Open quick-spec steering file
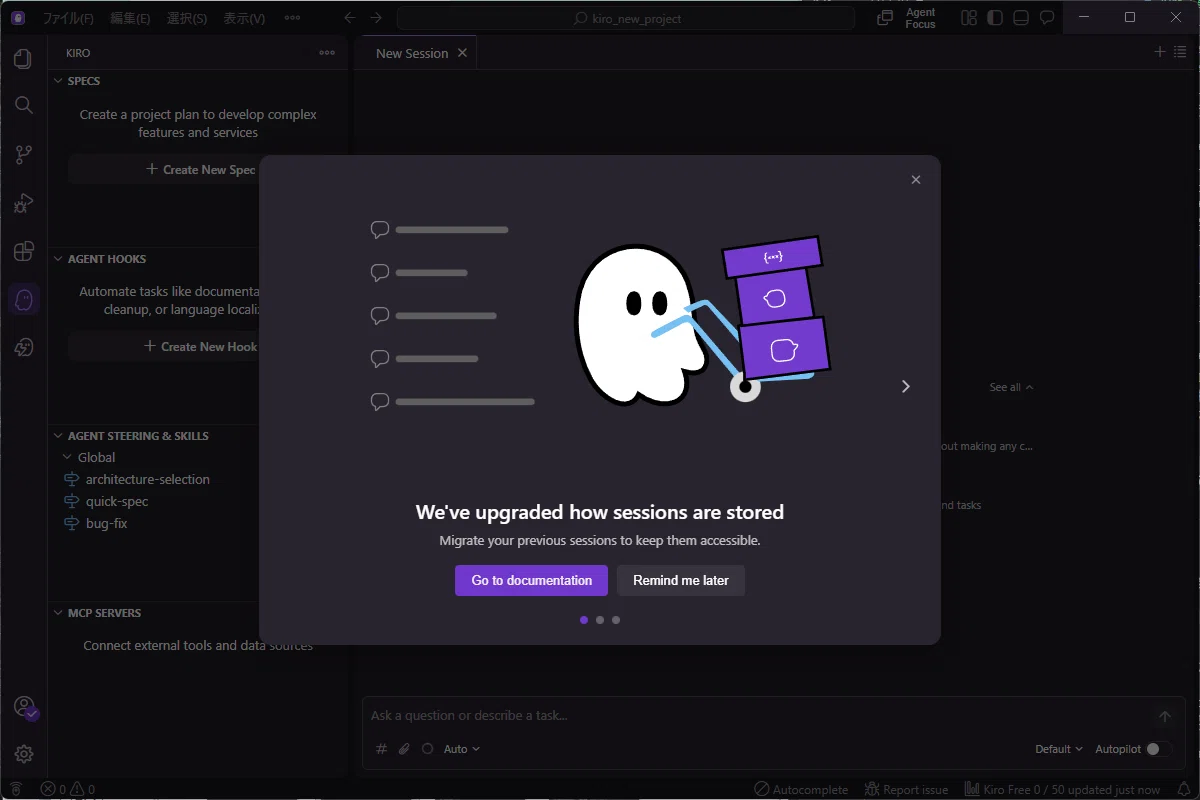The height and width of the screenshot is (800, 1200). pos(117,501)
